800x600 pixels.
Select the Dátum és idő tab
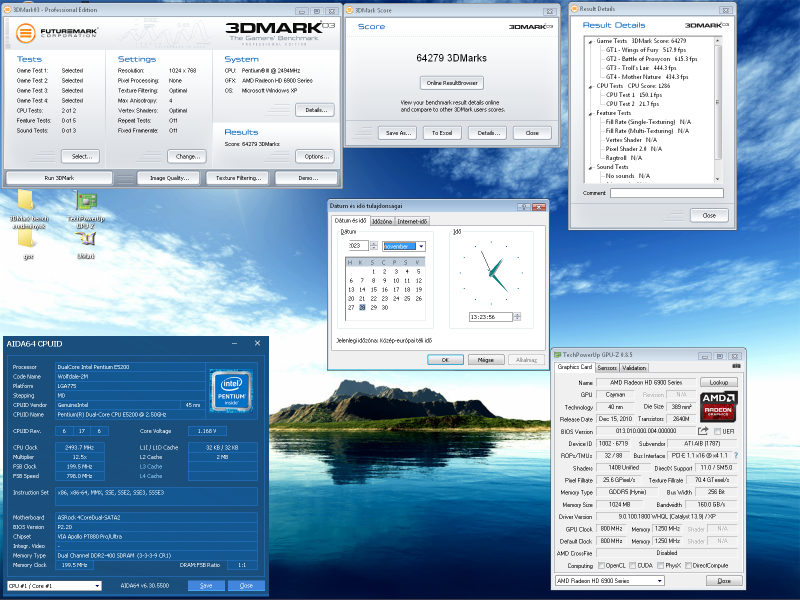point(351,220)
